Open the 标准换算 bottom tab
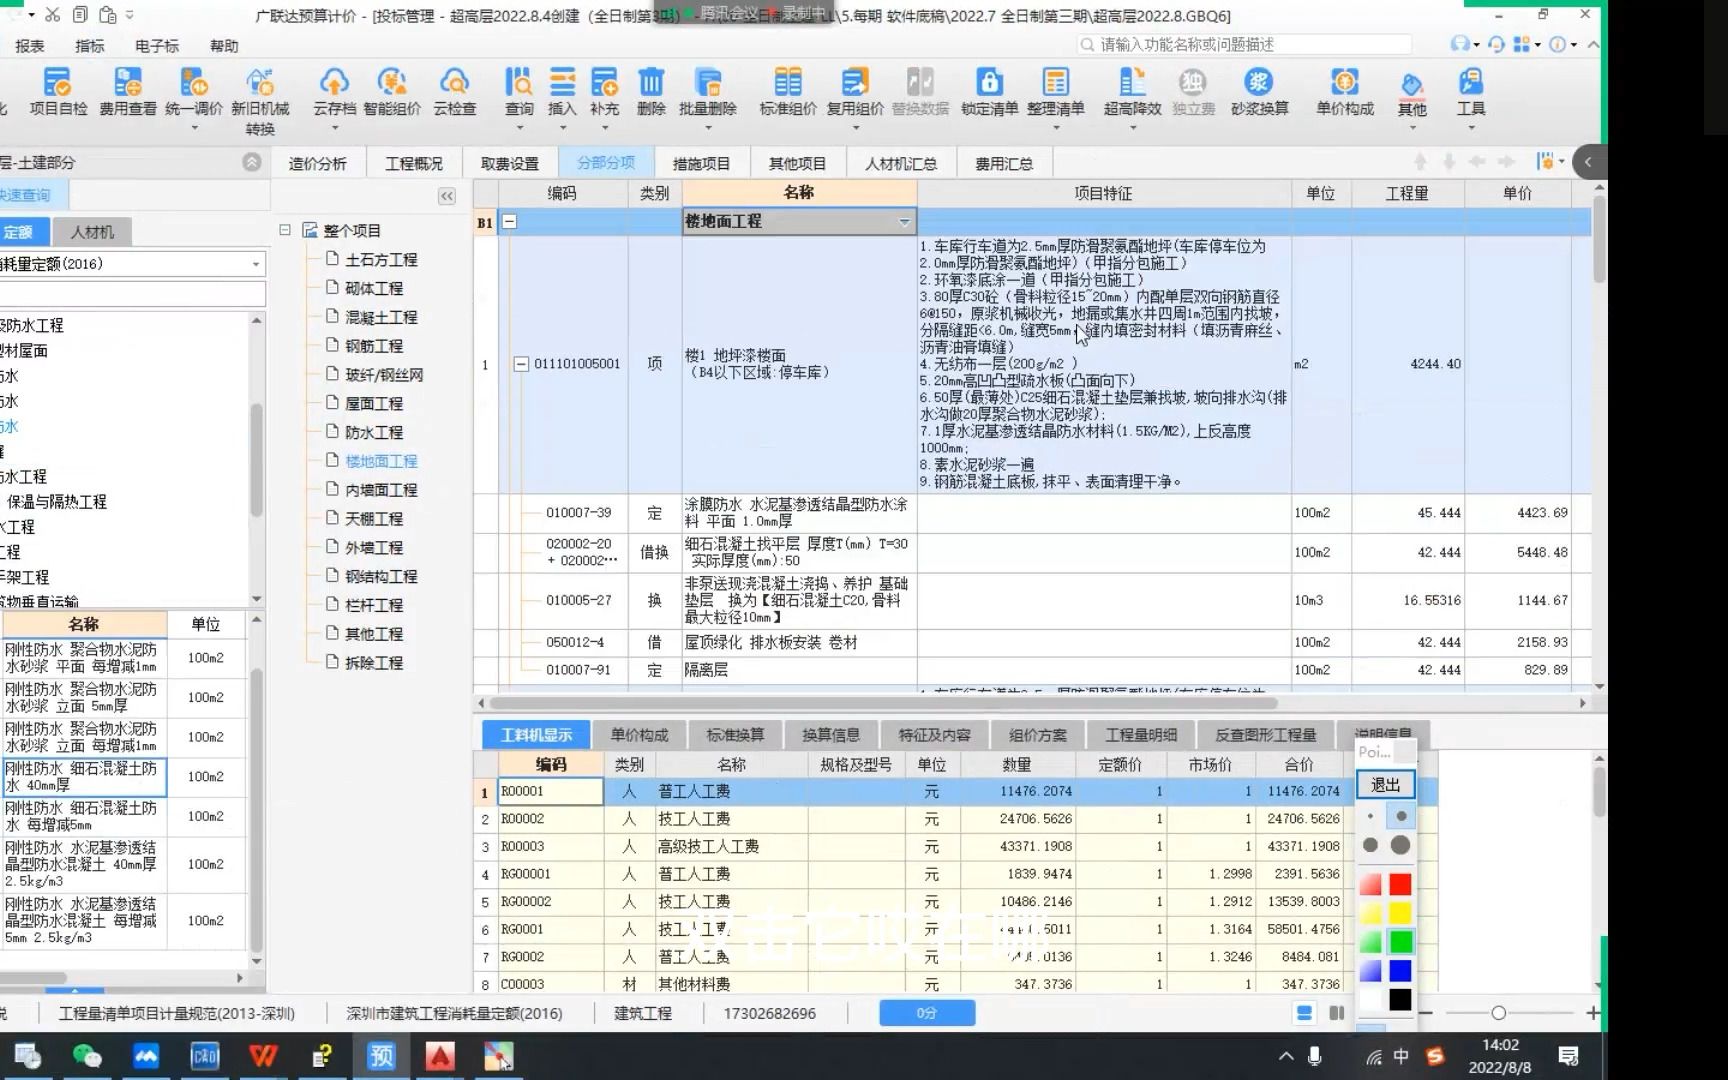The height and width of the screenshot is (1080, 1728). click(x=735, y=735)
